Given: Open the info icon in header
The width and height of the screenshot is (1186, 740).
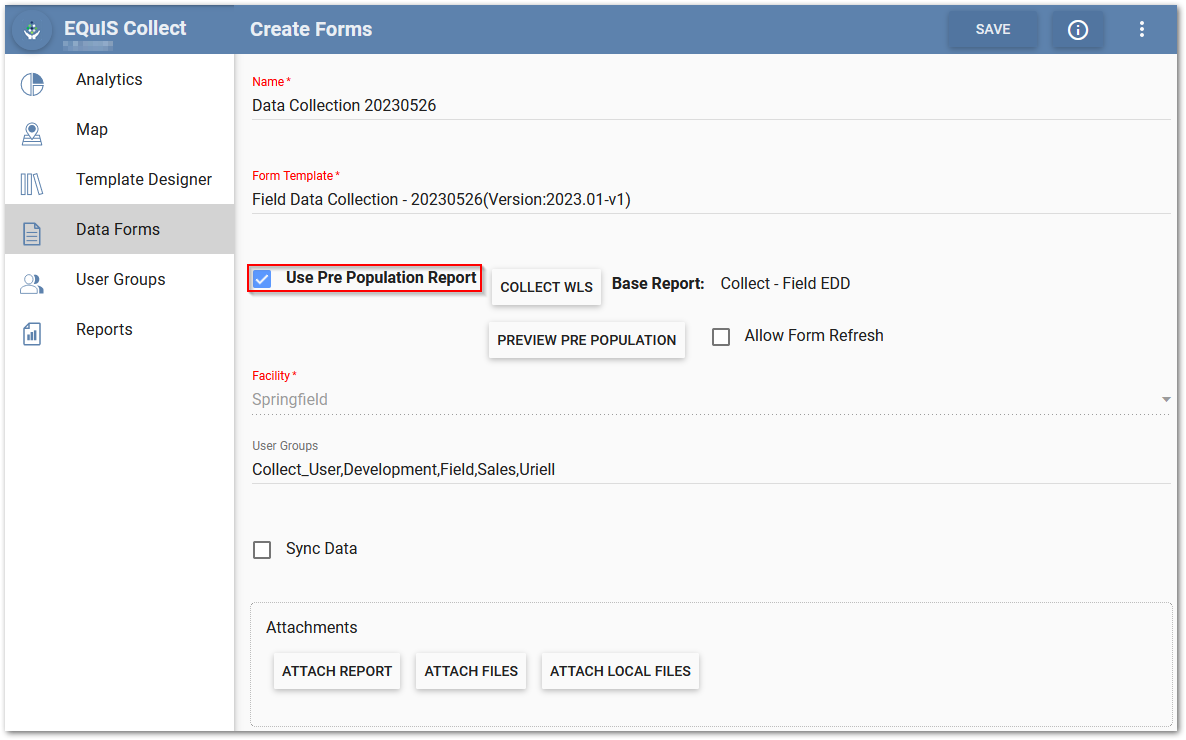Looking at the screenshot, I should [1077, 30].
